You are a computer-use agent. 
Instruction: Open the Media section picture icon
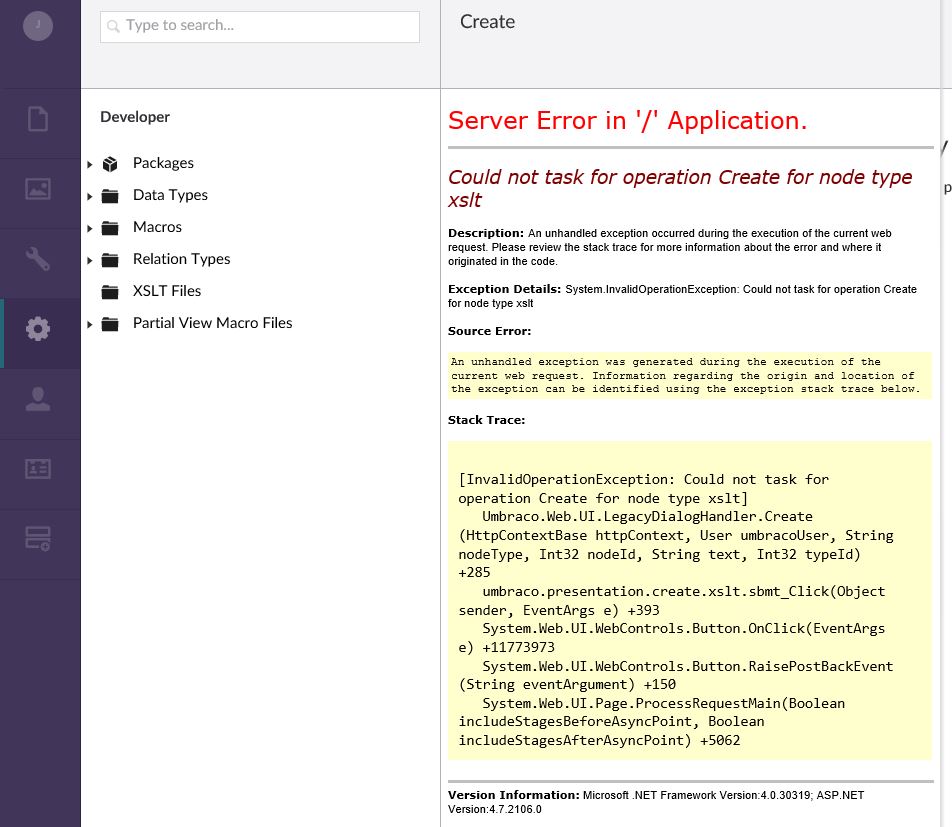click(38, 189)
